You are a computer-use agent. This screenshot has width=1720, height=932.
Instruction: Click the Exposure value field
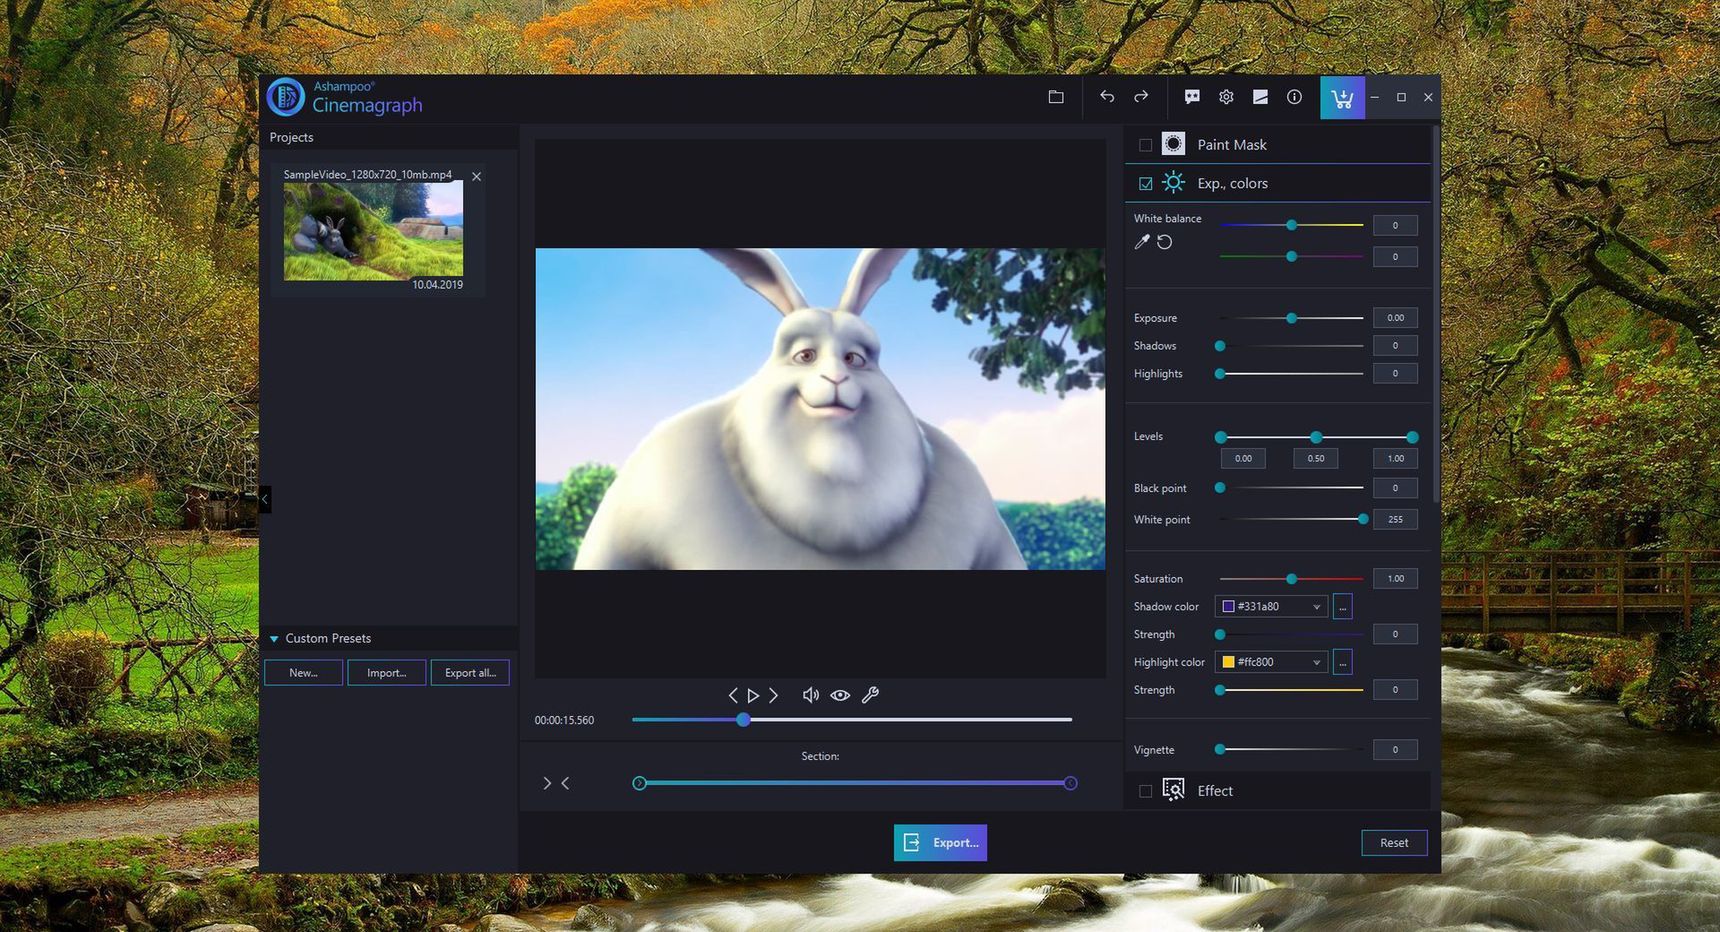pos(1395,318)
